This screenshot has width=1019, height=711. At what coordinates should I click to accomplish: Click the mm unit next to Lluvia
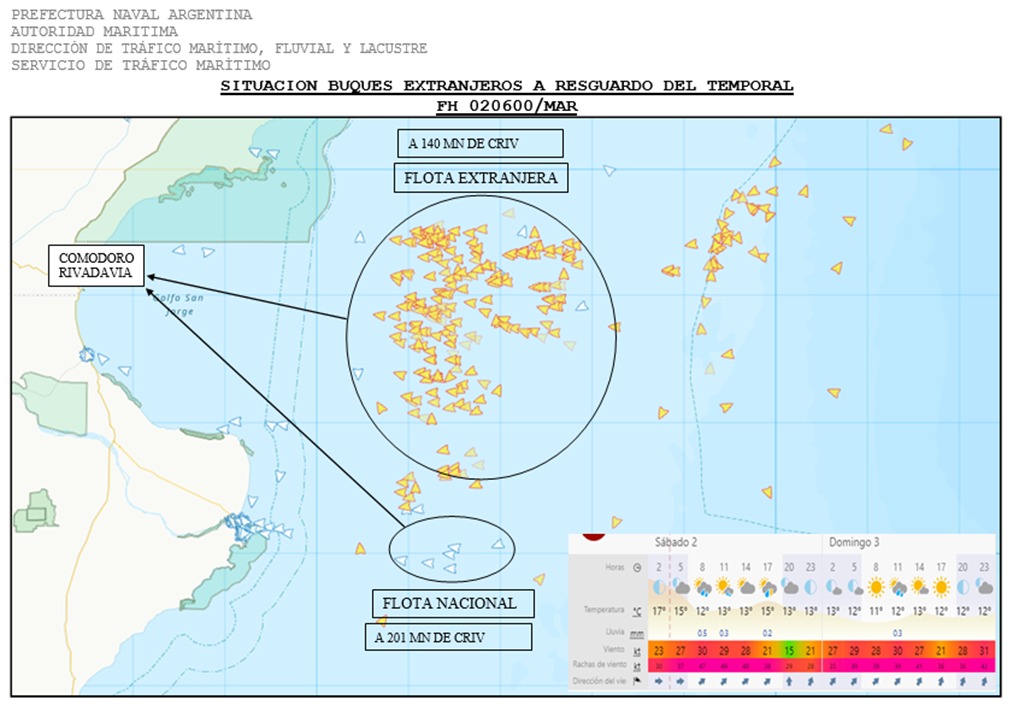coord(637,633)
